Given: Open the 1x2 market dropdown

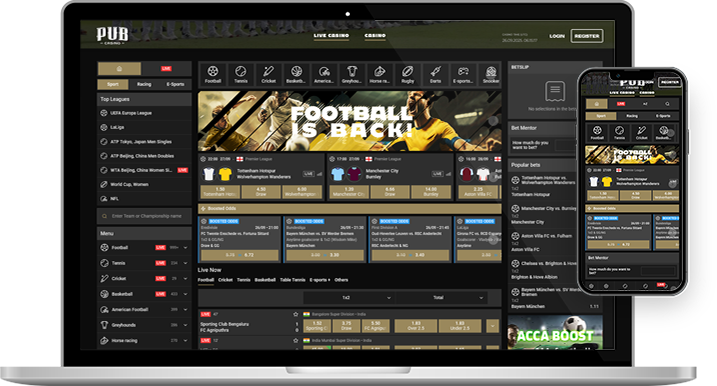Looking at the screenshot, I should point(350,298).
